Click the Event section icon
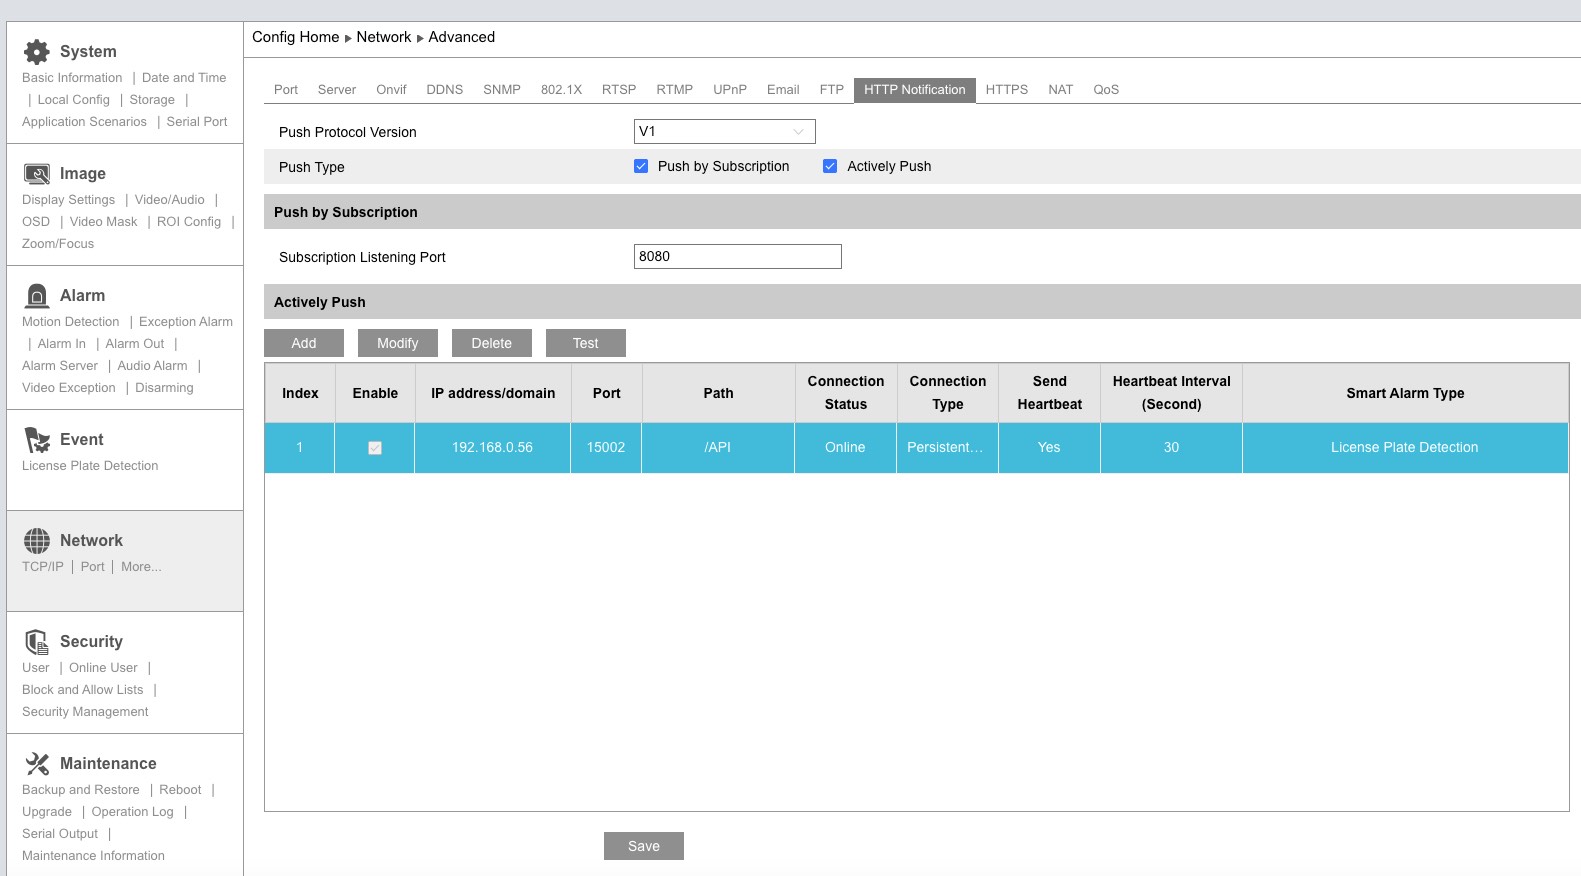The height and width of the screenshot is (876, 1581). 37,440
